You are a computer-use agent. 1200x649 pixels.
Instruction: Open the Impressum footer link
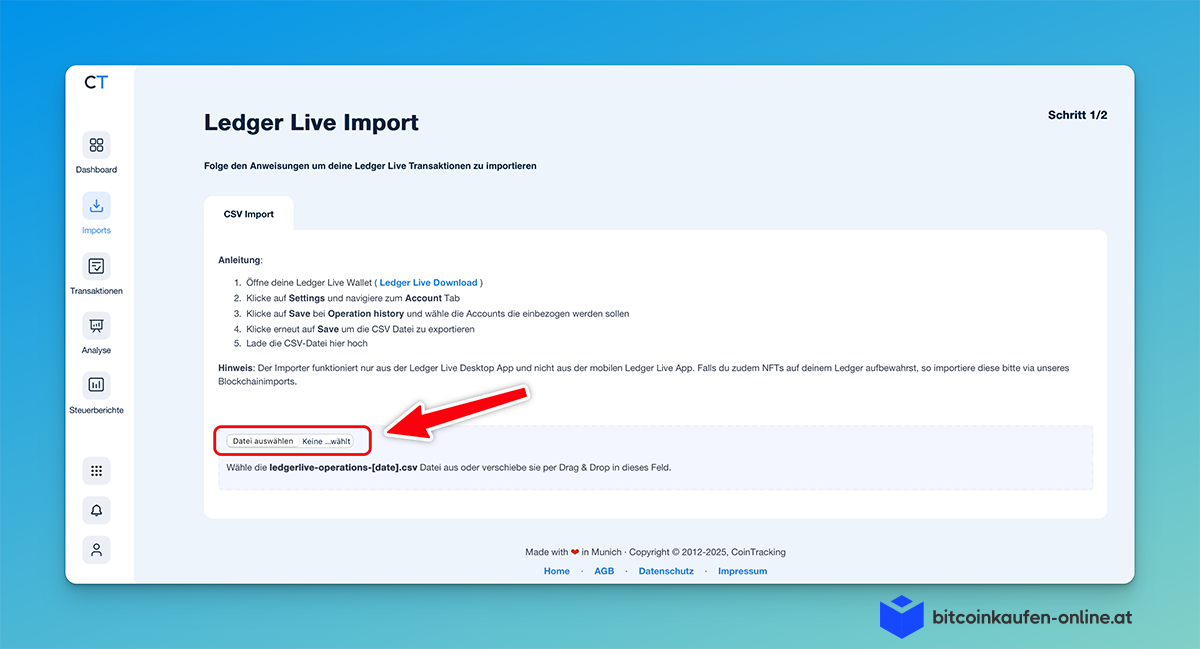742,571
